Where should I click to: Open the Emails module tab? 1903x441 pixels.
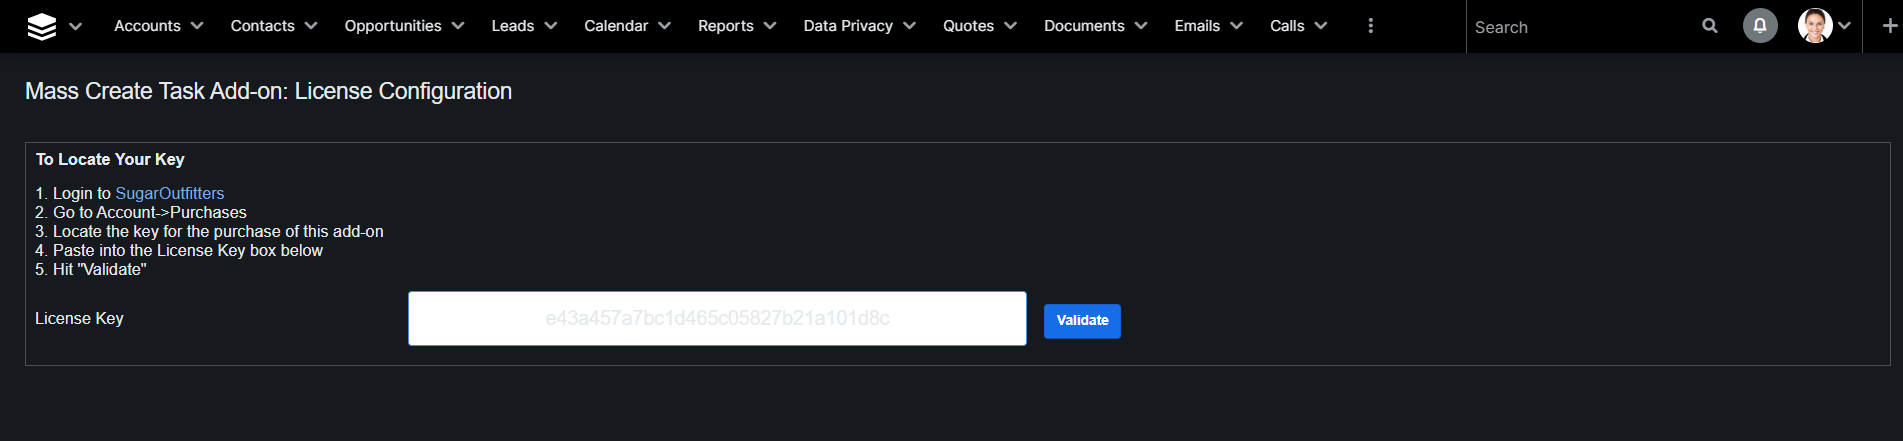[1197, 26]
